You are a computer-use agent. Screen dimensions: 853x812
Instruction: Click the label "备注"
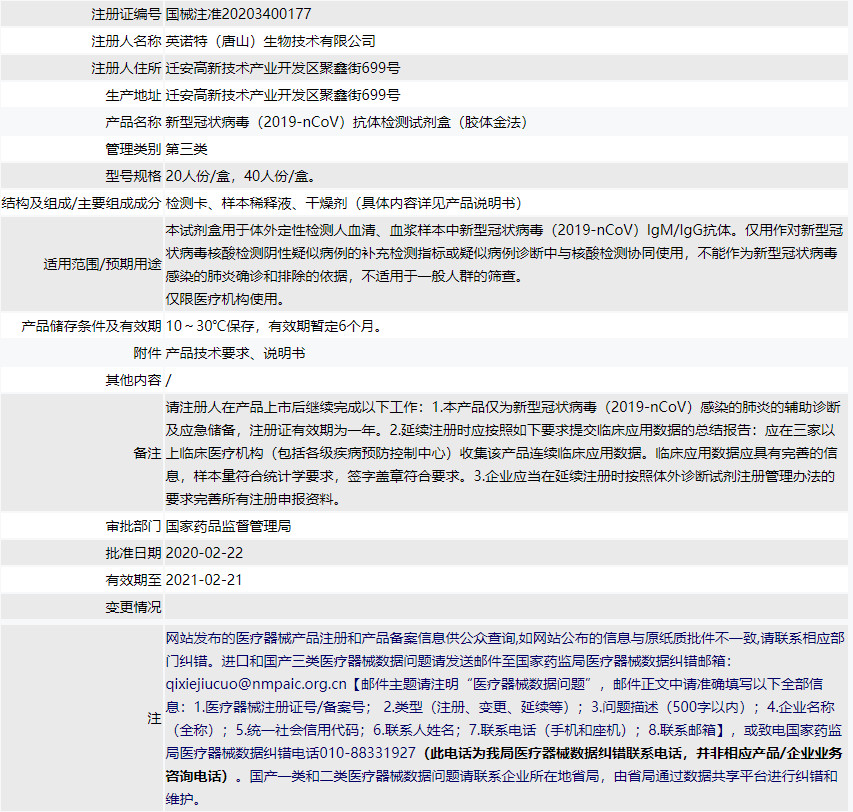147,453
